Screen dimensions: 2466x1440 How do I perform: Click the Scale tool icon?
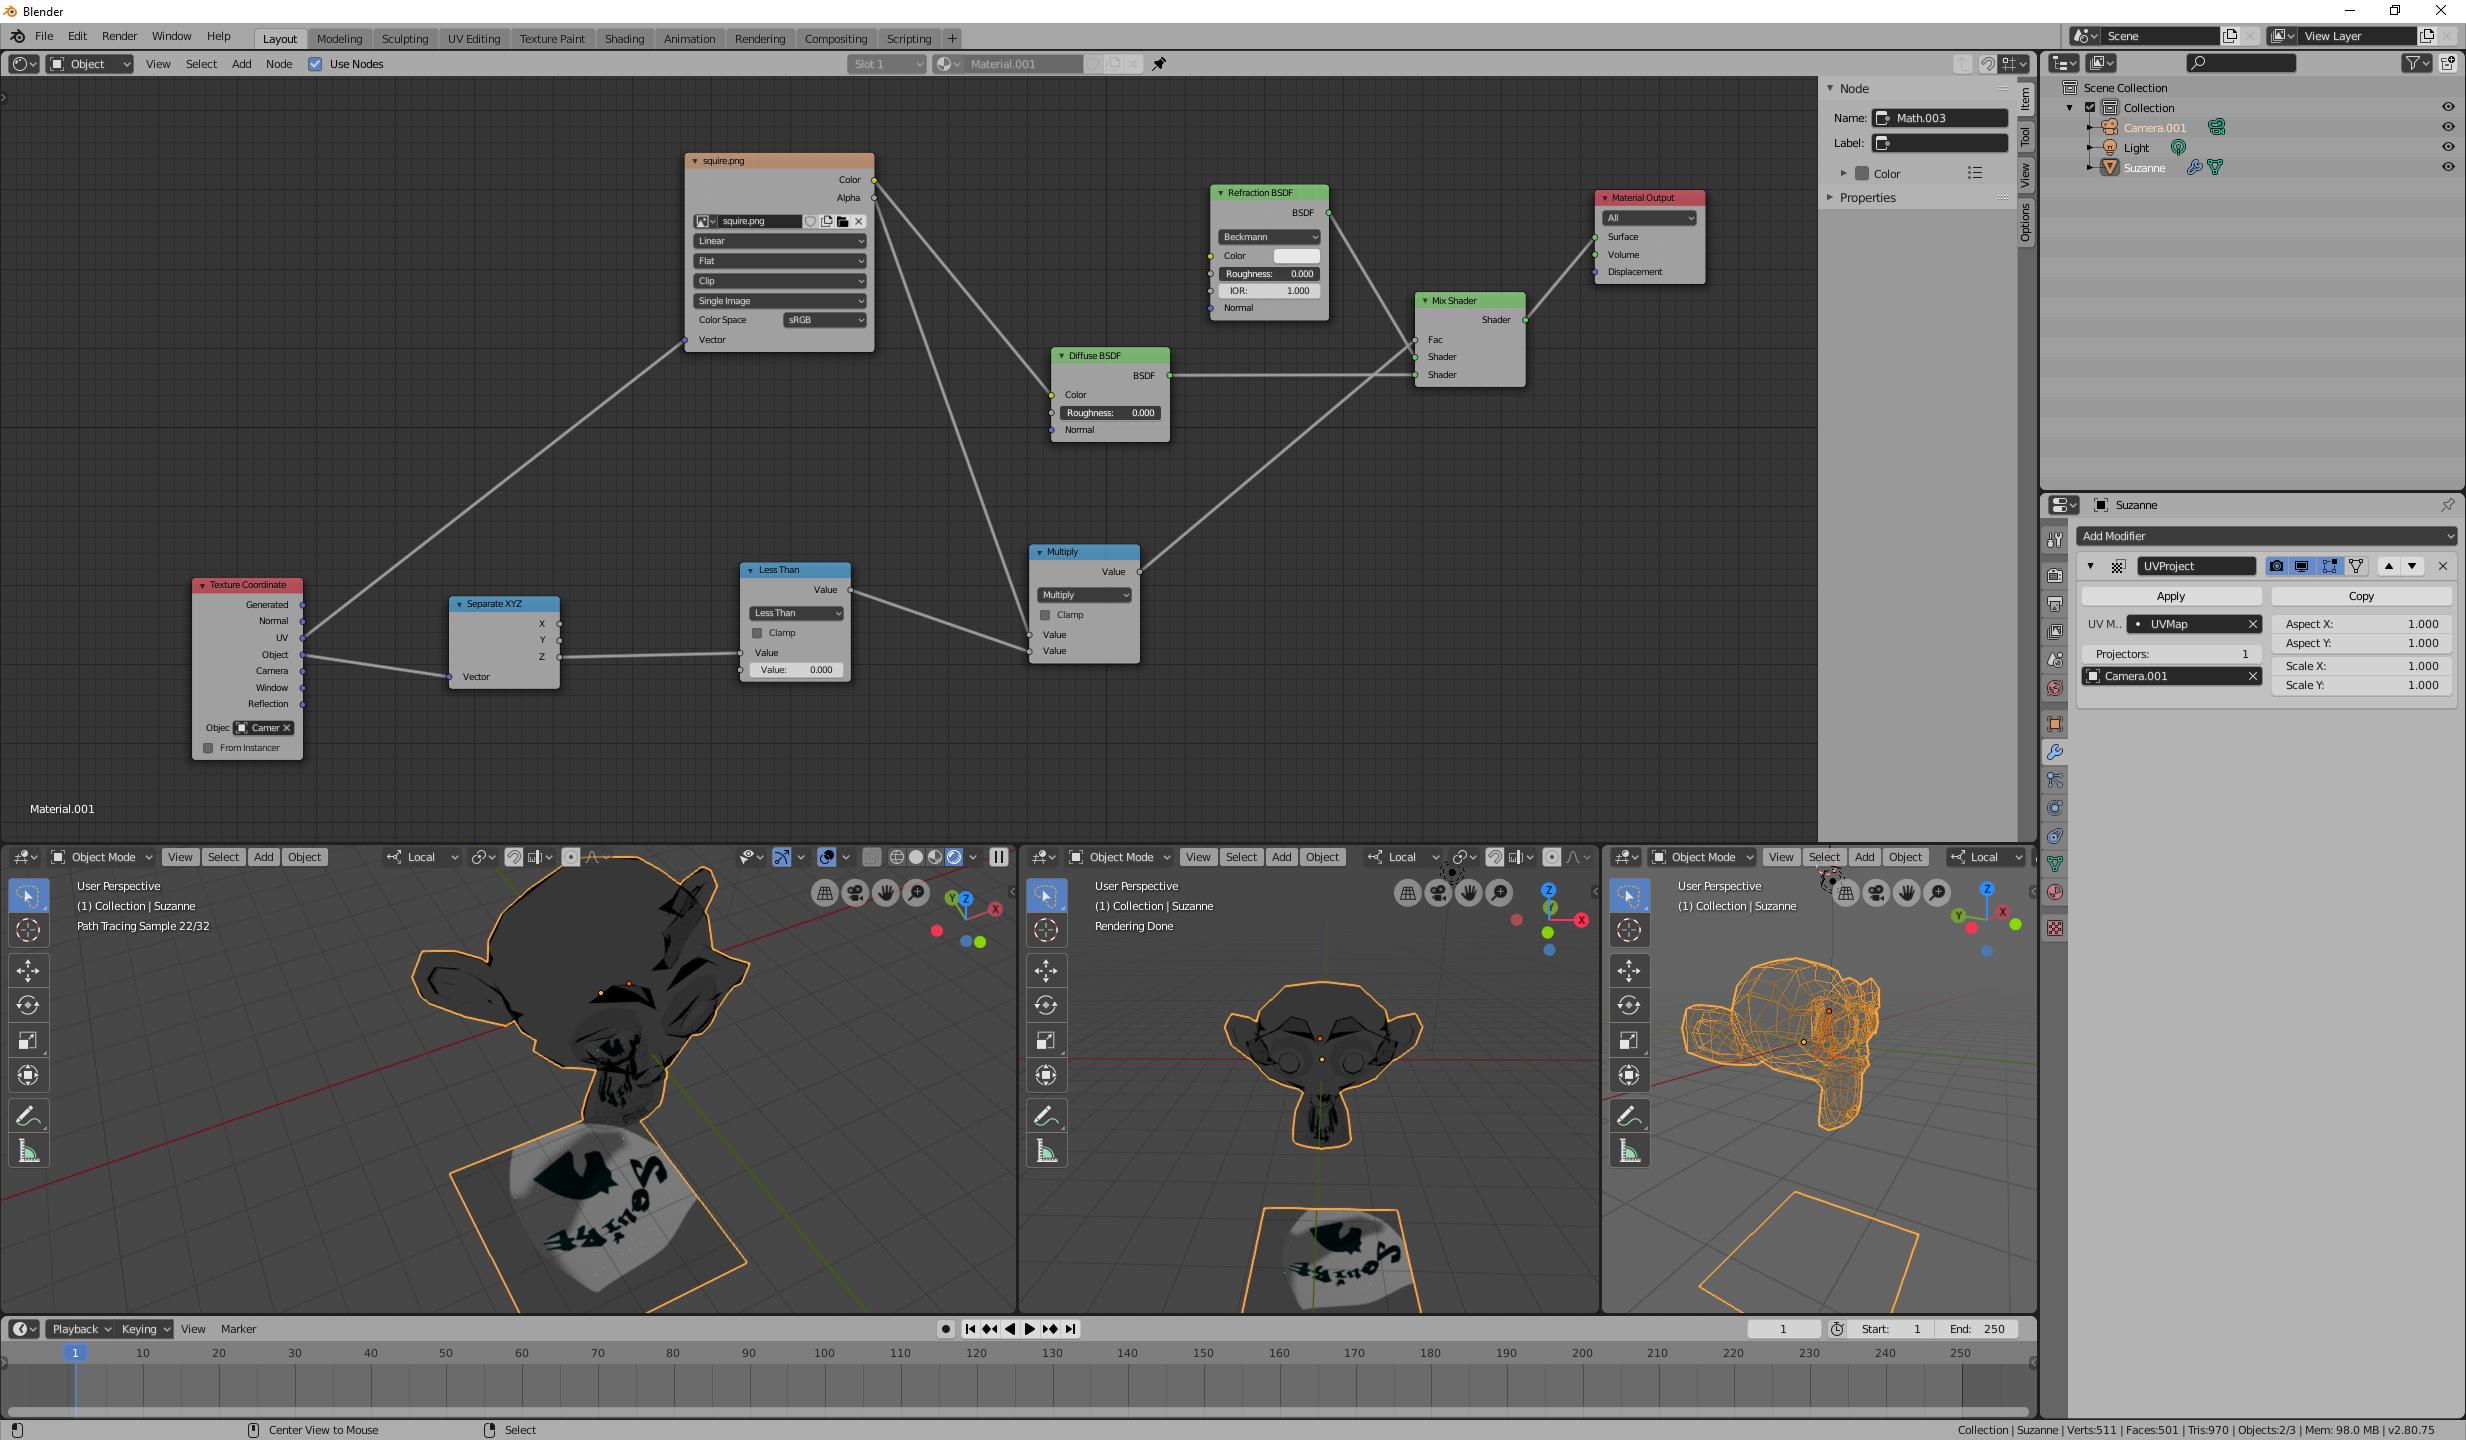tap(26, 1041)
